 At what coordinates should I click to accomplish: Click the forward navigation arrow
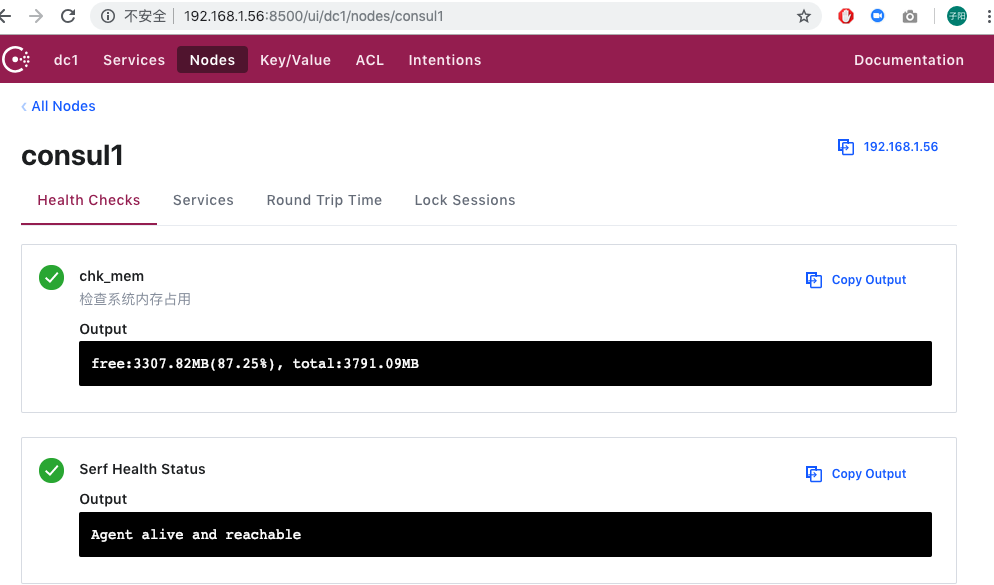36,16
